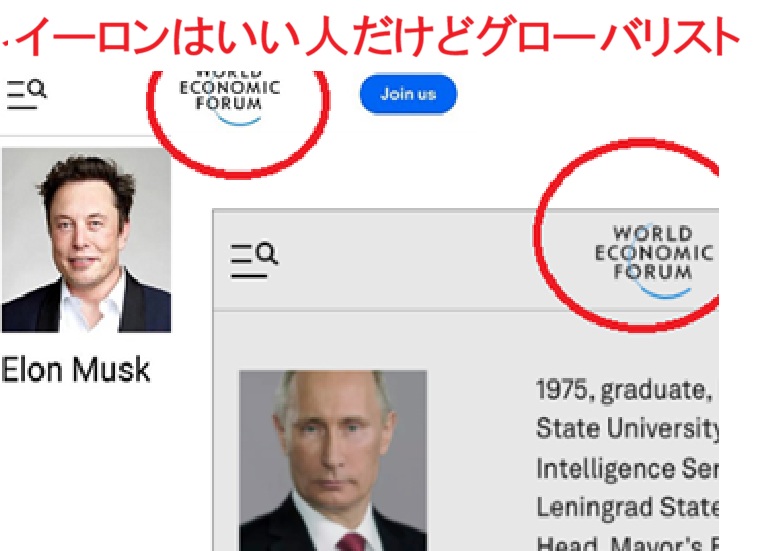Click the 'Intelligence Ser' biography line
This screenshot has width=759, height=551.
point(627,469)
